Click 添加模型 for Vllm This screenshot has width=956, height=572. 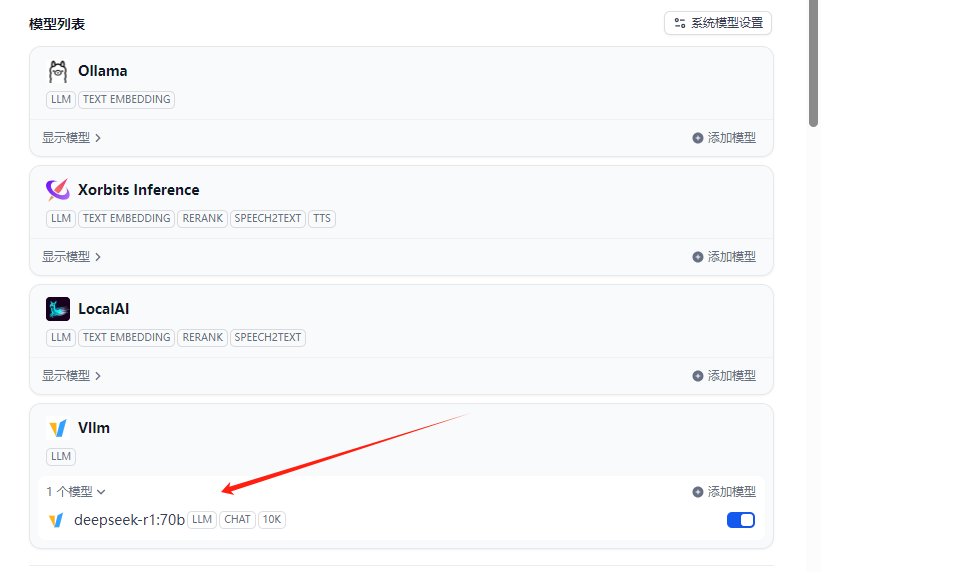pyautogui.click(x=724, y=492)
